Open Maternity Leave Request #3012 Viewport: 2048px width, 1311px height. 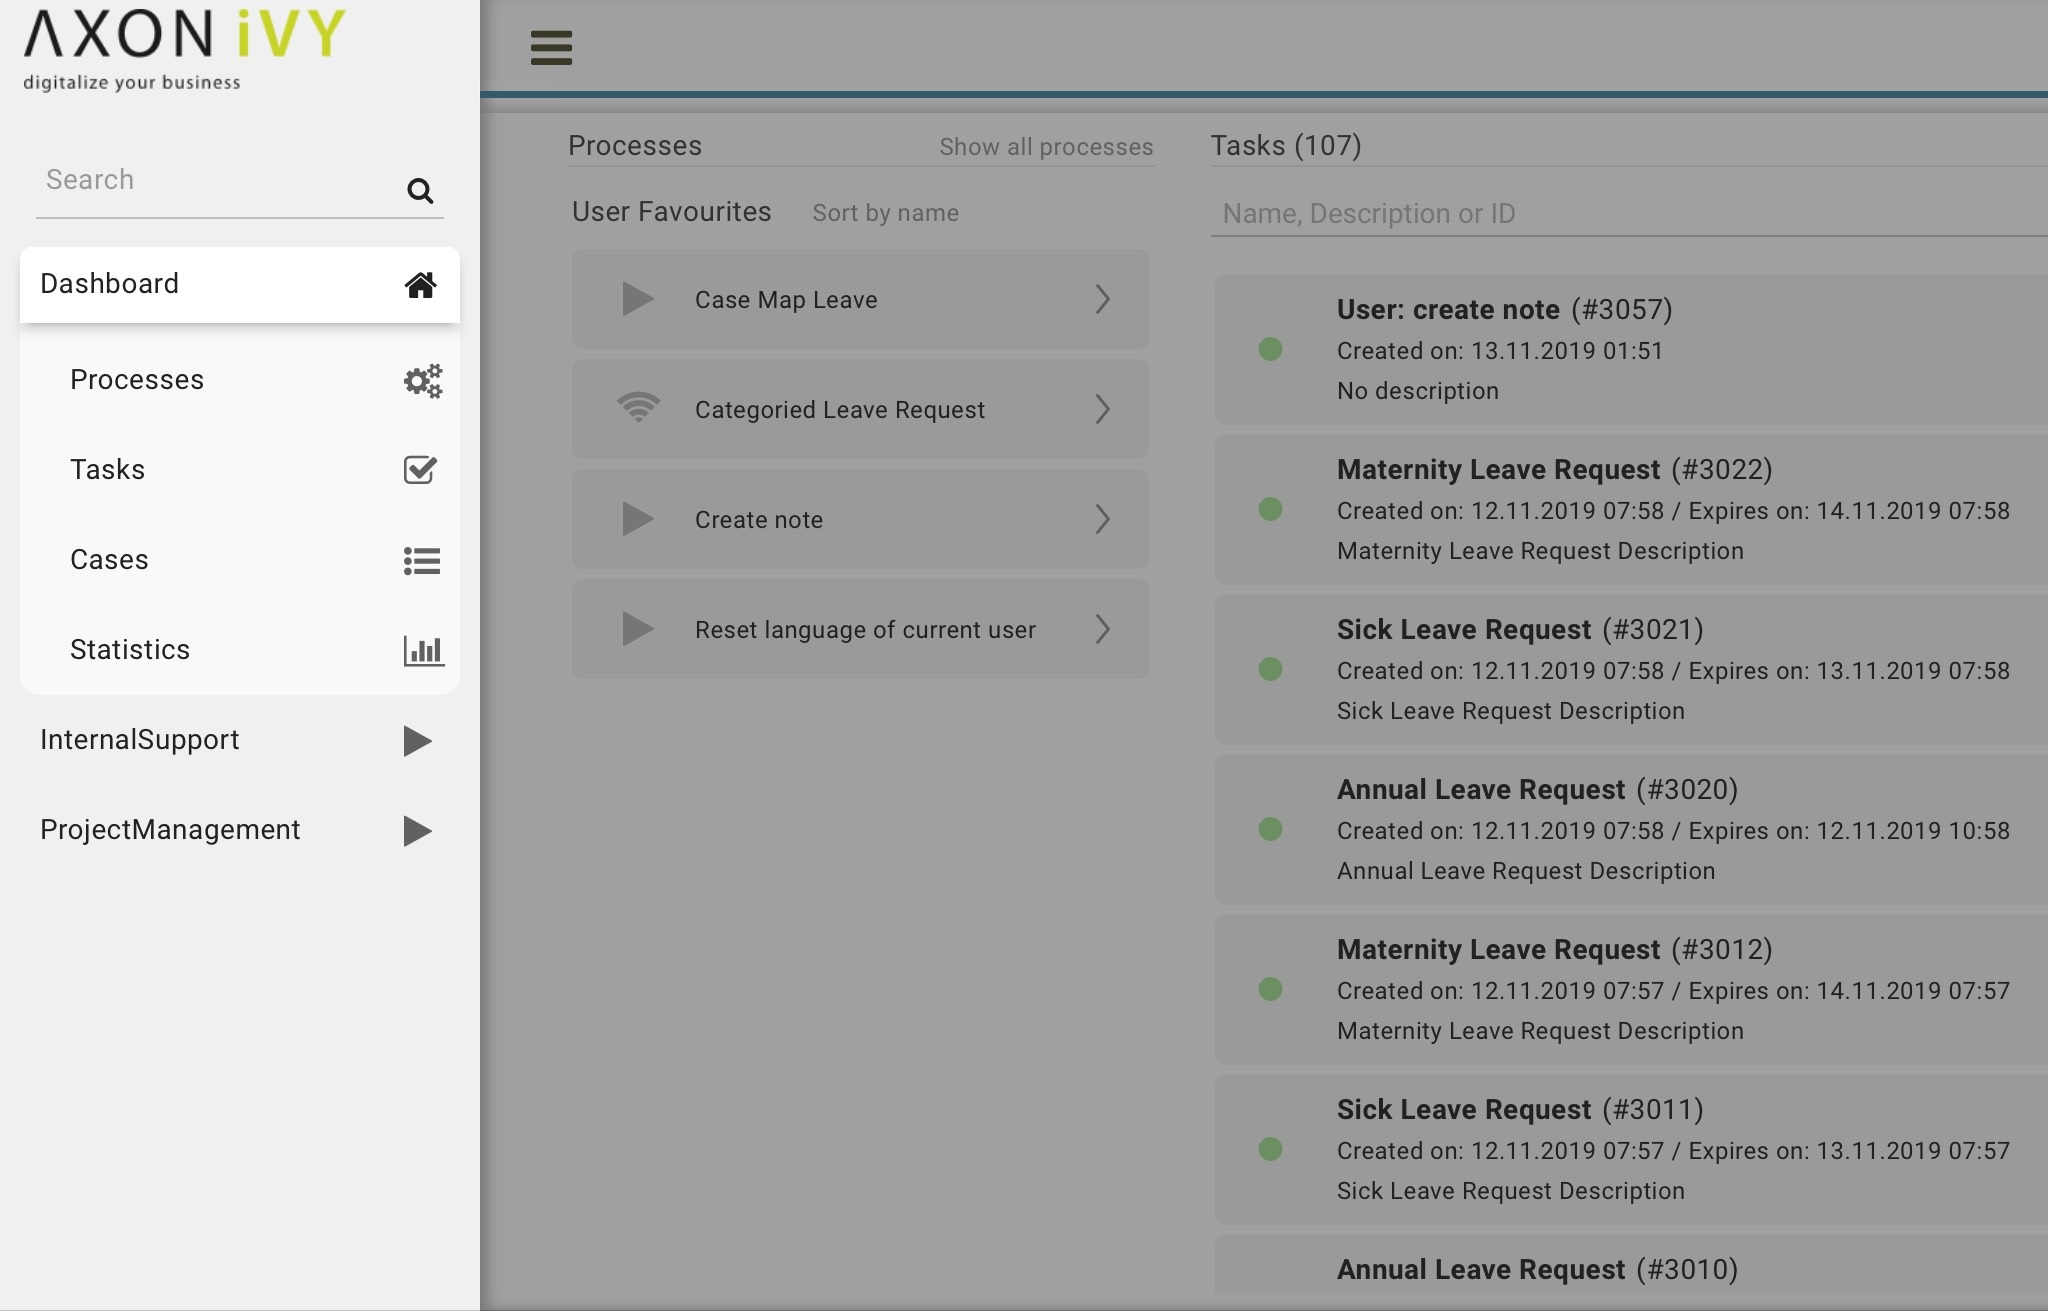pyautogui.click(x=1631, y=990)
